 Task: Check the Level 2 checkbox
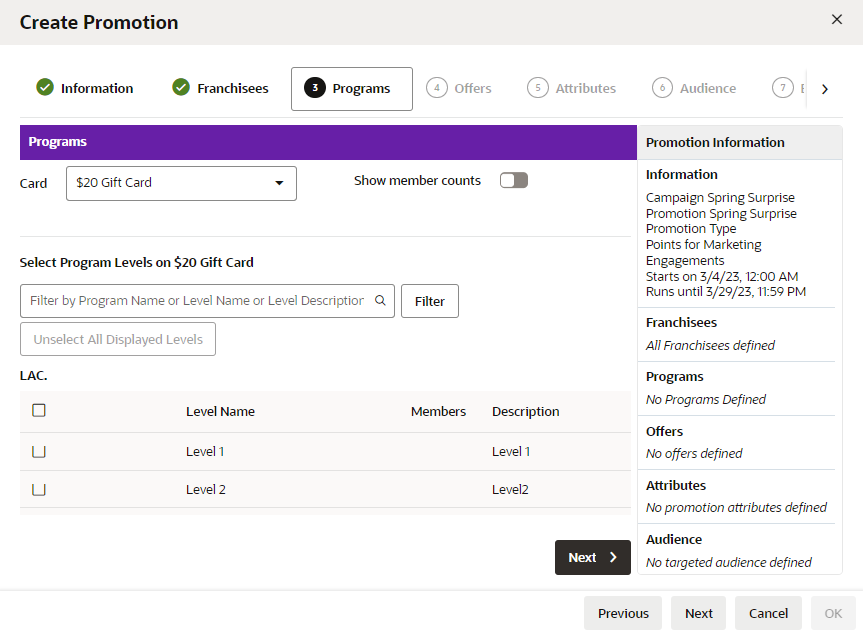39,489
